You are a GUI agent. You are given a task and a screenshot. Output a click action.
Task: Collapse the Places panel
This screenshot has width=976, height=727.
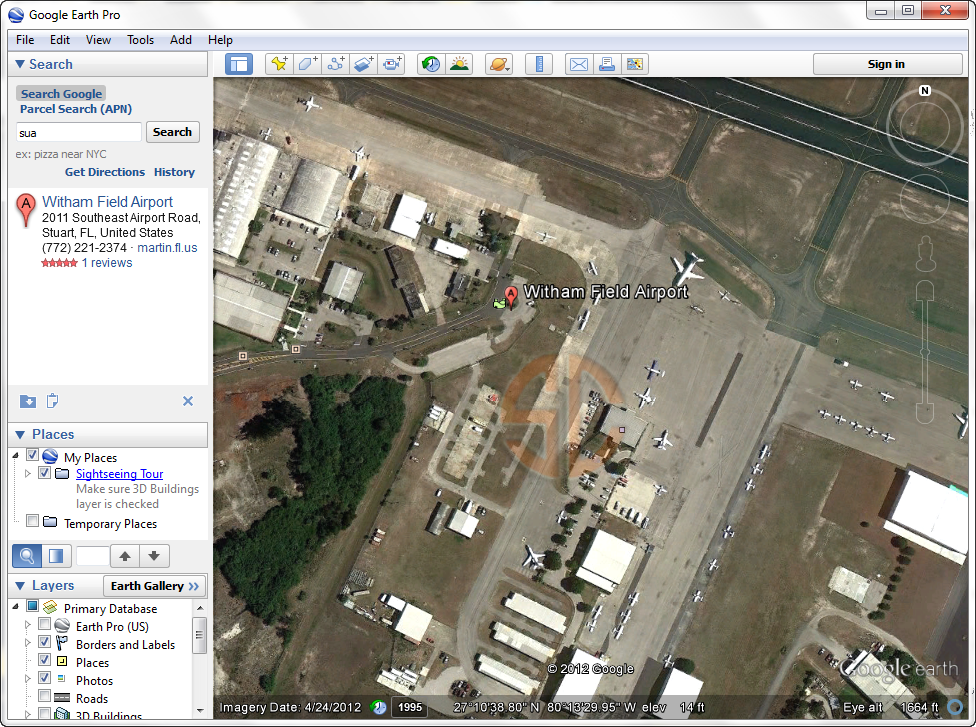[x=22, y=434]
